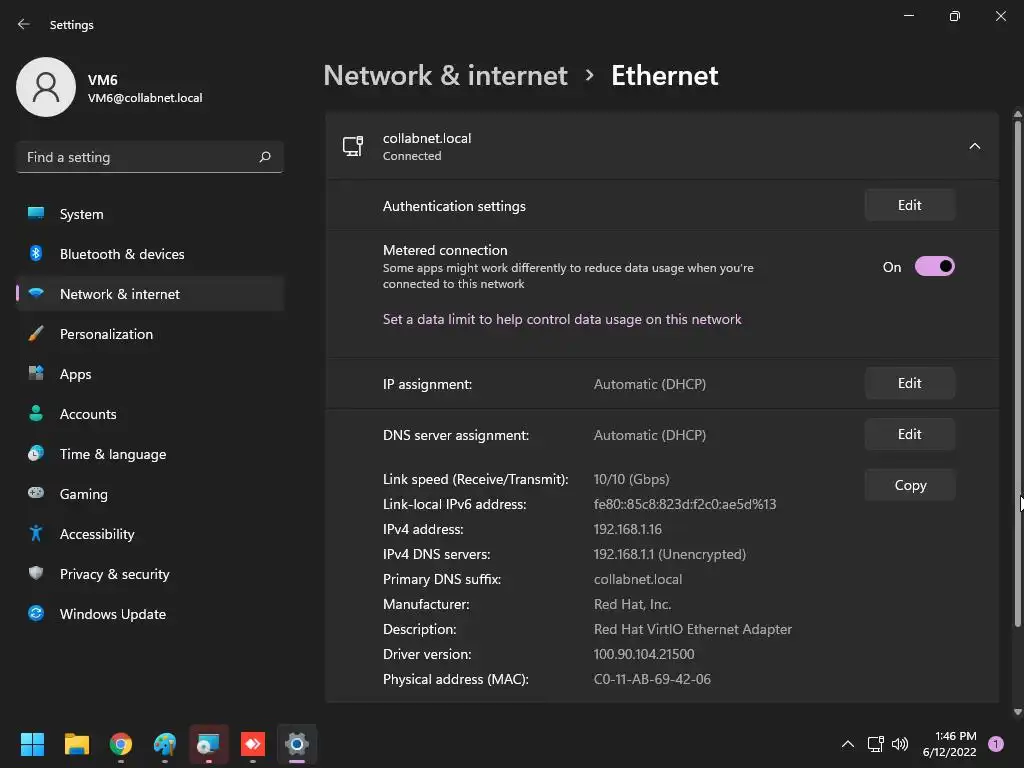Screen dimensions: 1024x768
Task: Launch Google Chrome from the taskbar
Action: coord(121,744)
